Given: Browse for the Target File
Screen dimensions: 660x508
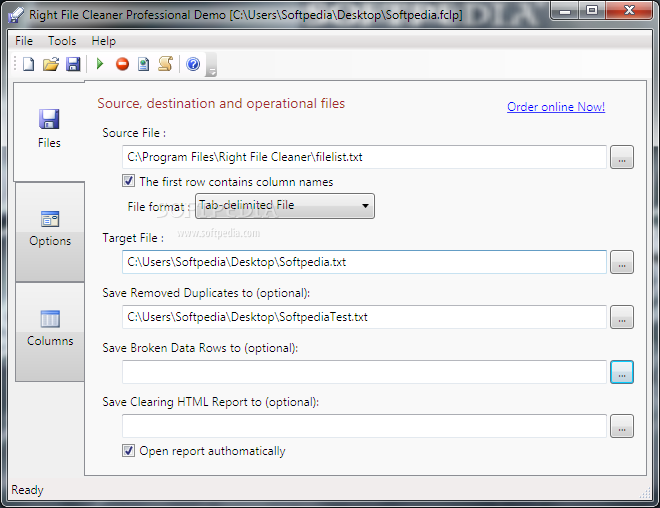Looking at the screenshot, I should [x=622, y=262].
